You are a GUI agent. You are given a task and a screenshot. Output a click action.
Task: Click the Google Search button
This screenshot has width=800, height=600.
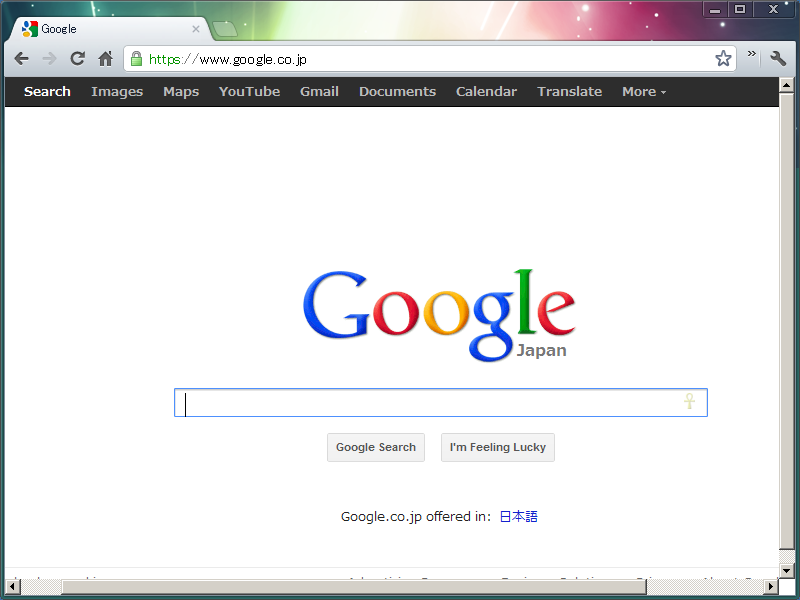click(x=376, y=447)
